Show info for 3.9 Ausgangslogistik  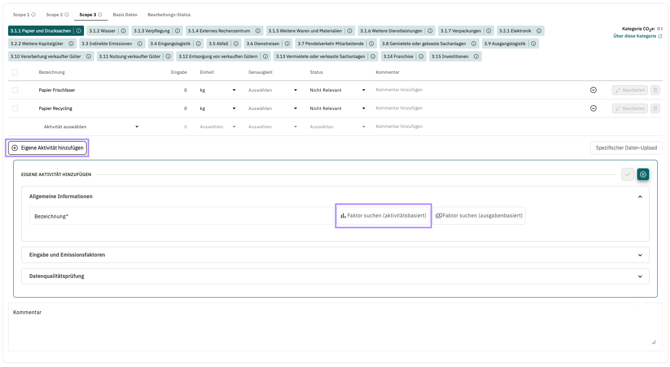click(x=533, y=44)
